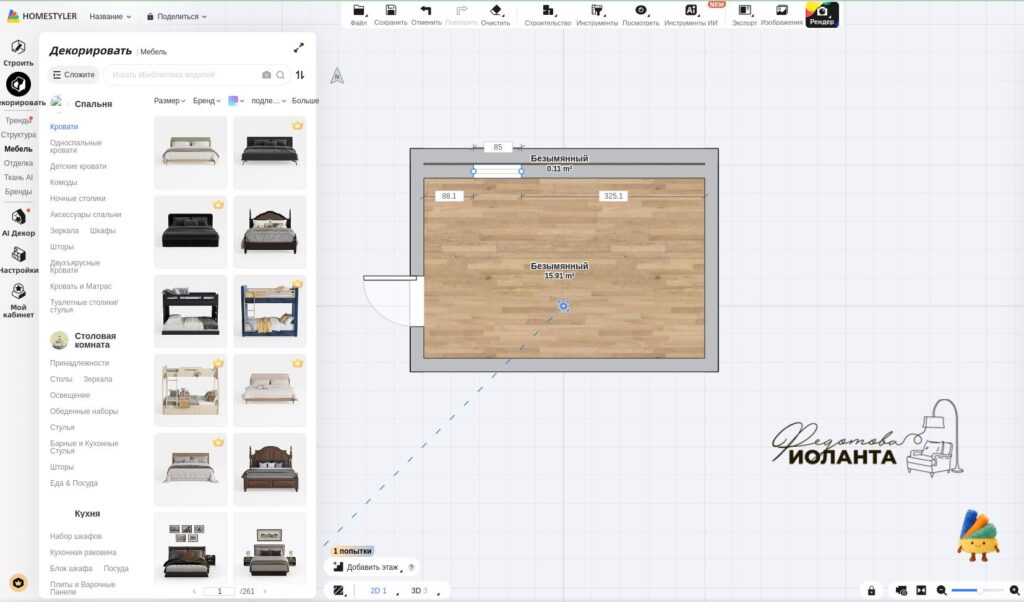Expand the Больше filters
Viewport: 1024px width, 602px height.
(x=305, y=101)
